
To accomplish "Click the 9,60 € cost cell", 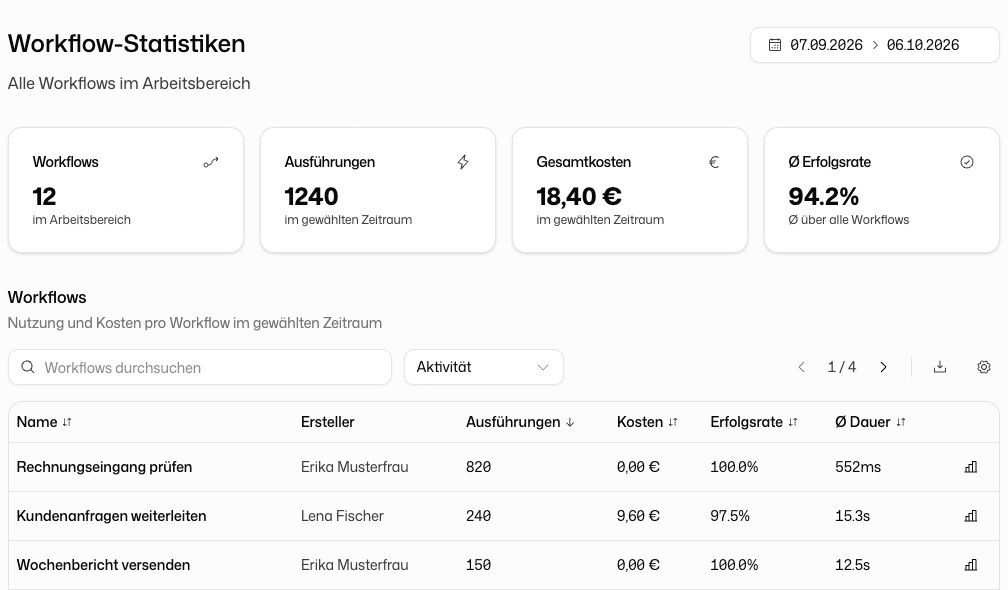I will [x=638, y=516].
